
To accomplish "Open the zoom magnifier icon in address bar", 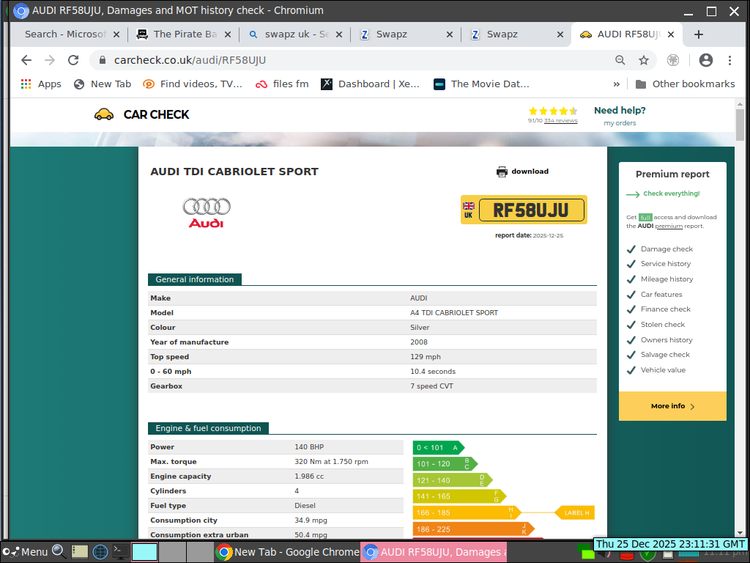I will coord(620,60).
